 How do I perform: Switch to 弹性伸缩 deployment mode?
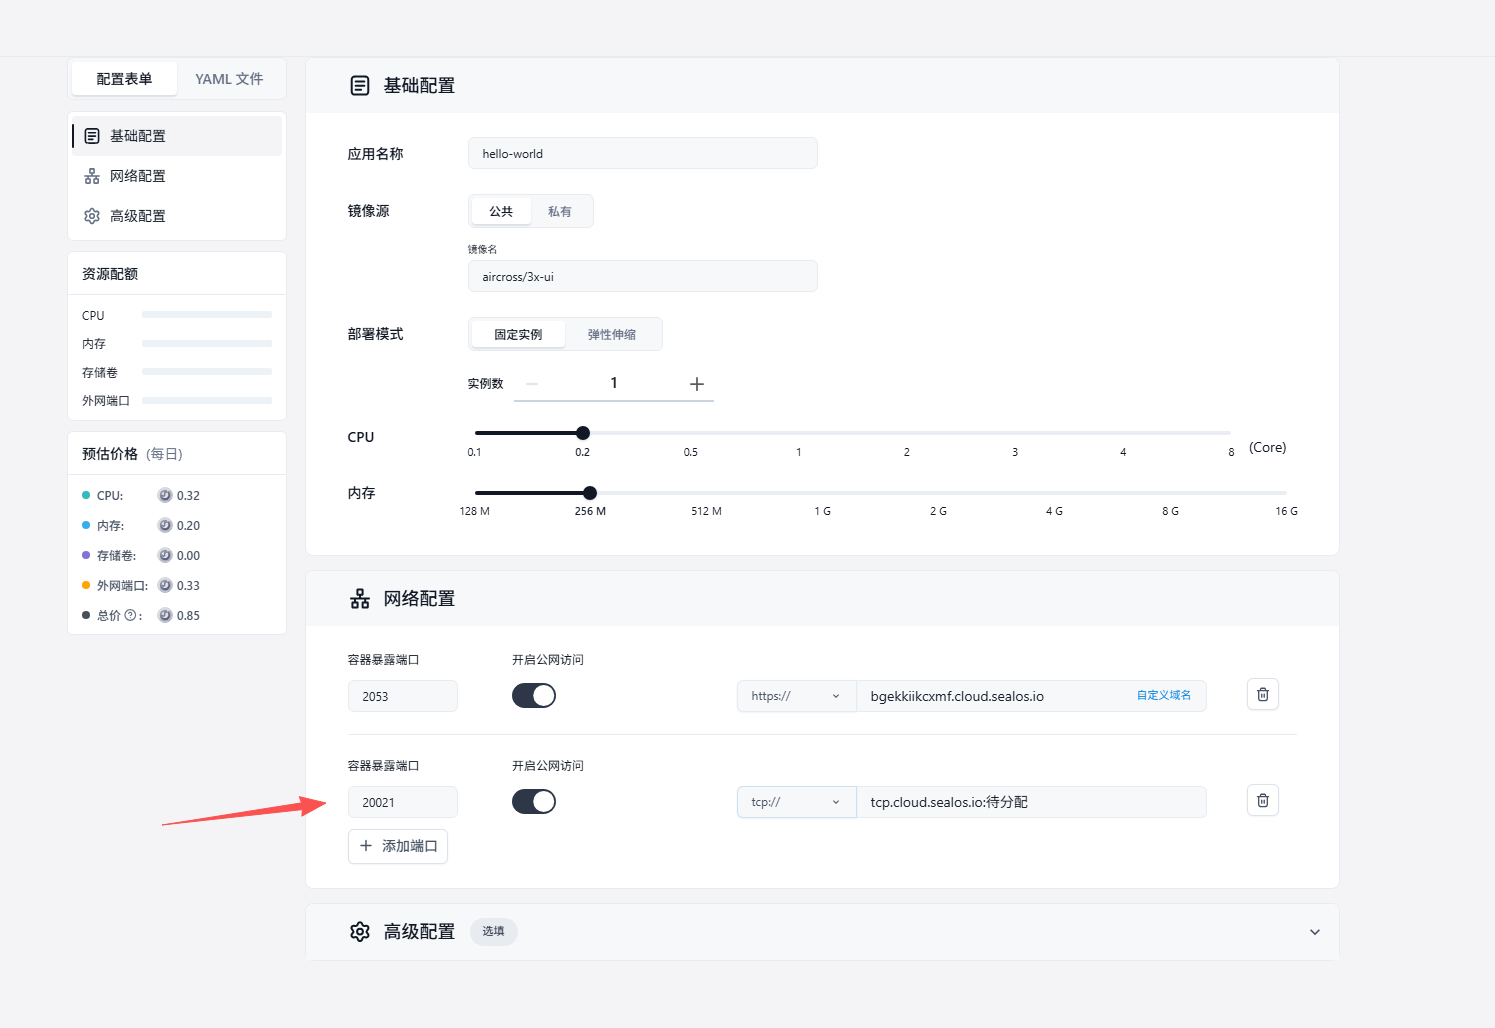tap(612, 335)
